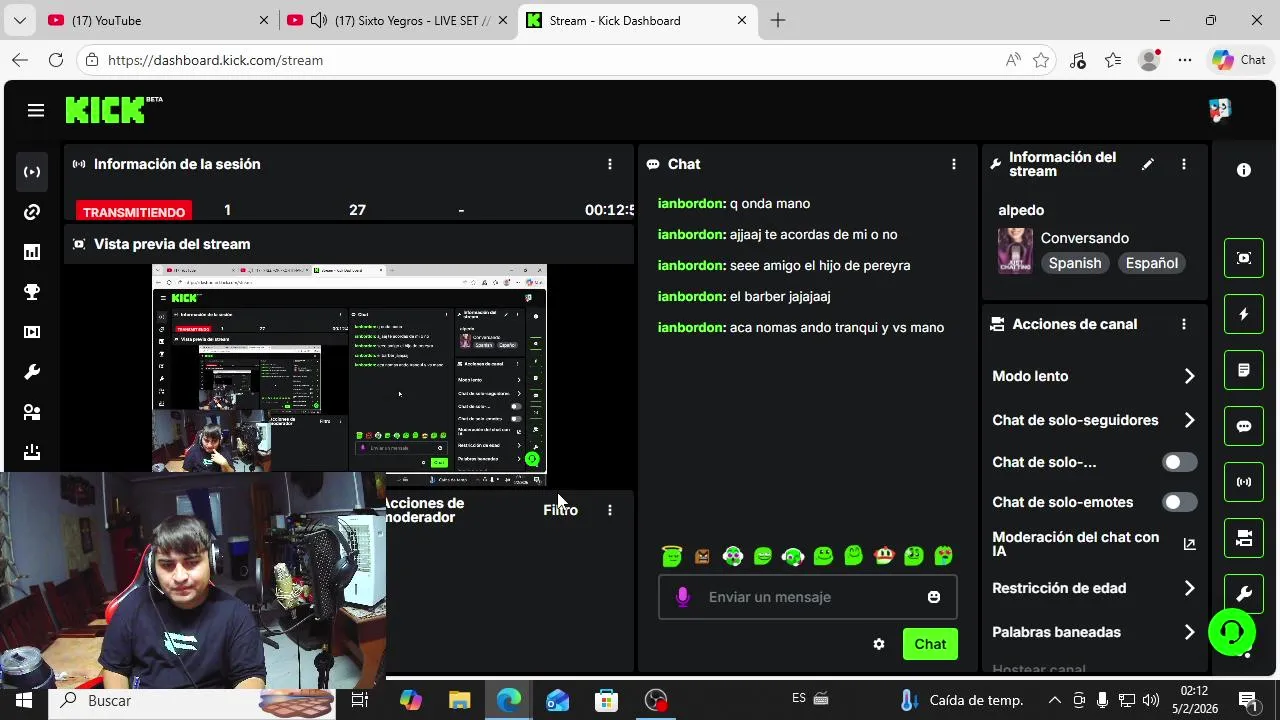Image resolution: width=1280 pixels, height=720 pixels.
Task: Open Acciones de moderador three-dot menu
Action: coord(610,510)
